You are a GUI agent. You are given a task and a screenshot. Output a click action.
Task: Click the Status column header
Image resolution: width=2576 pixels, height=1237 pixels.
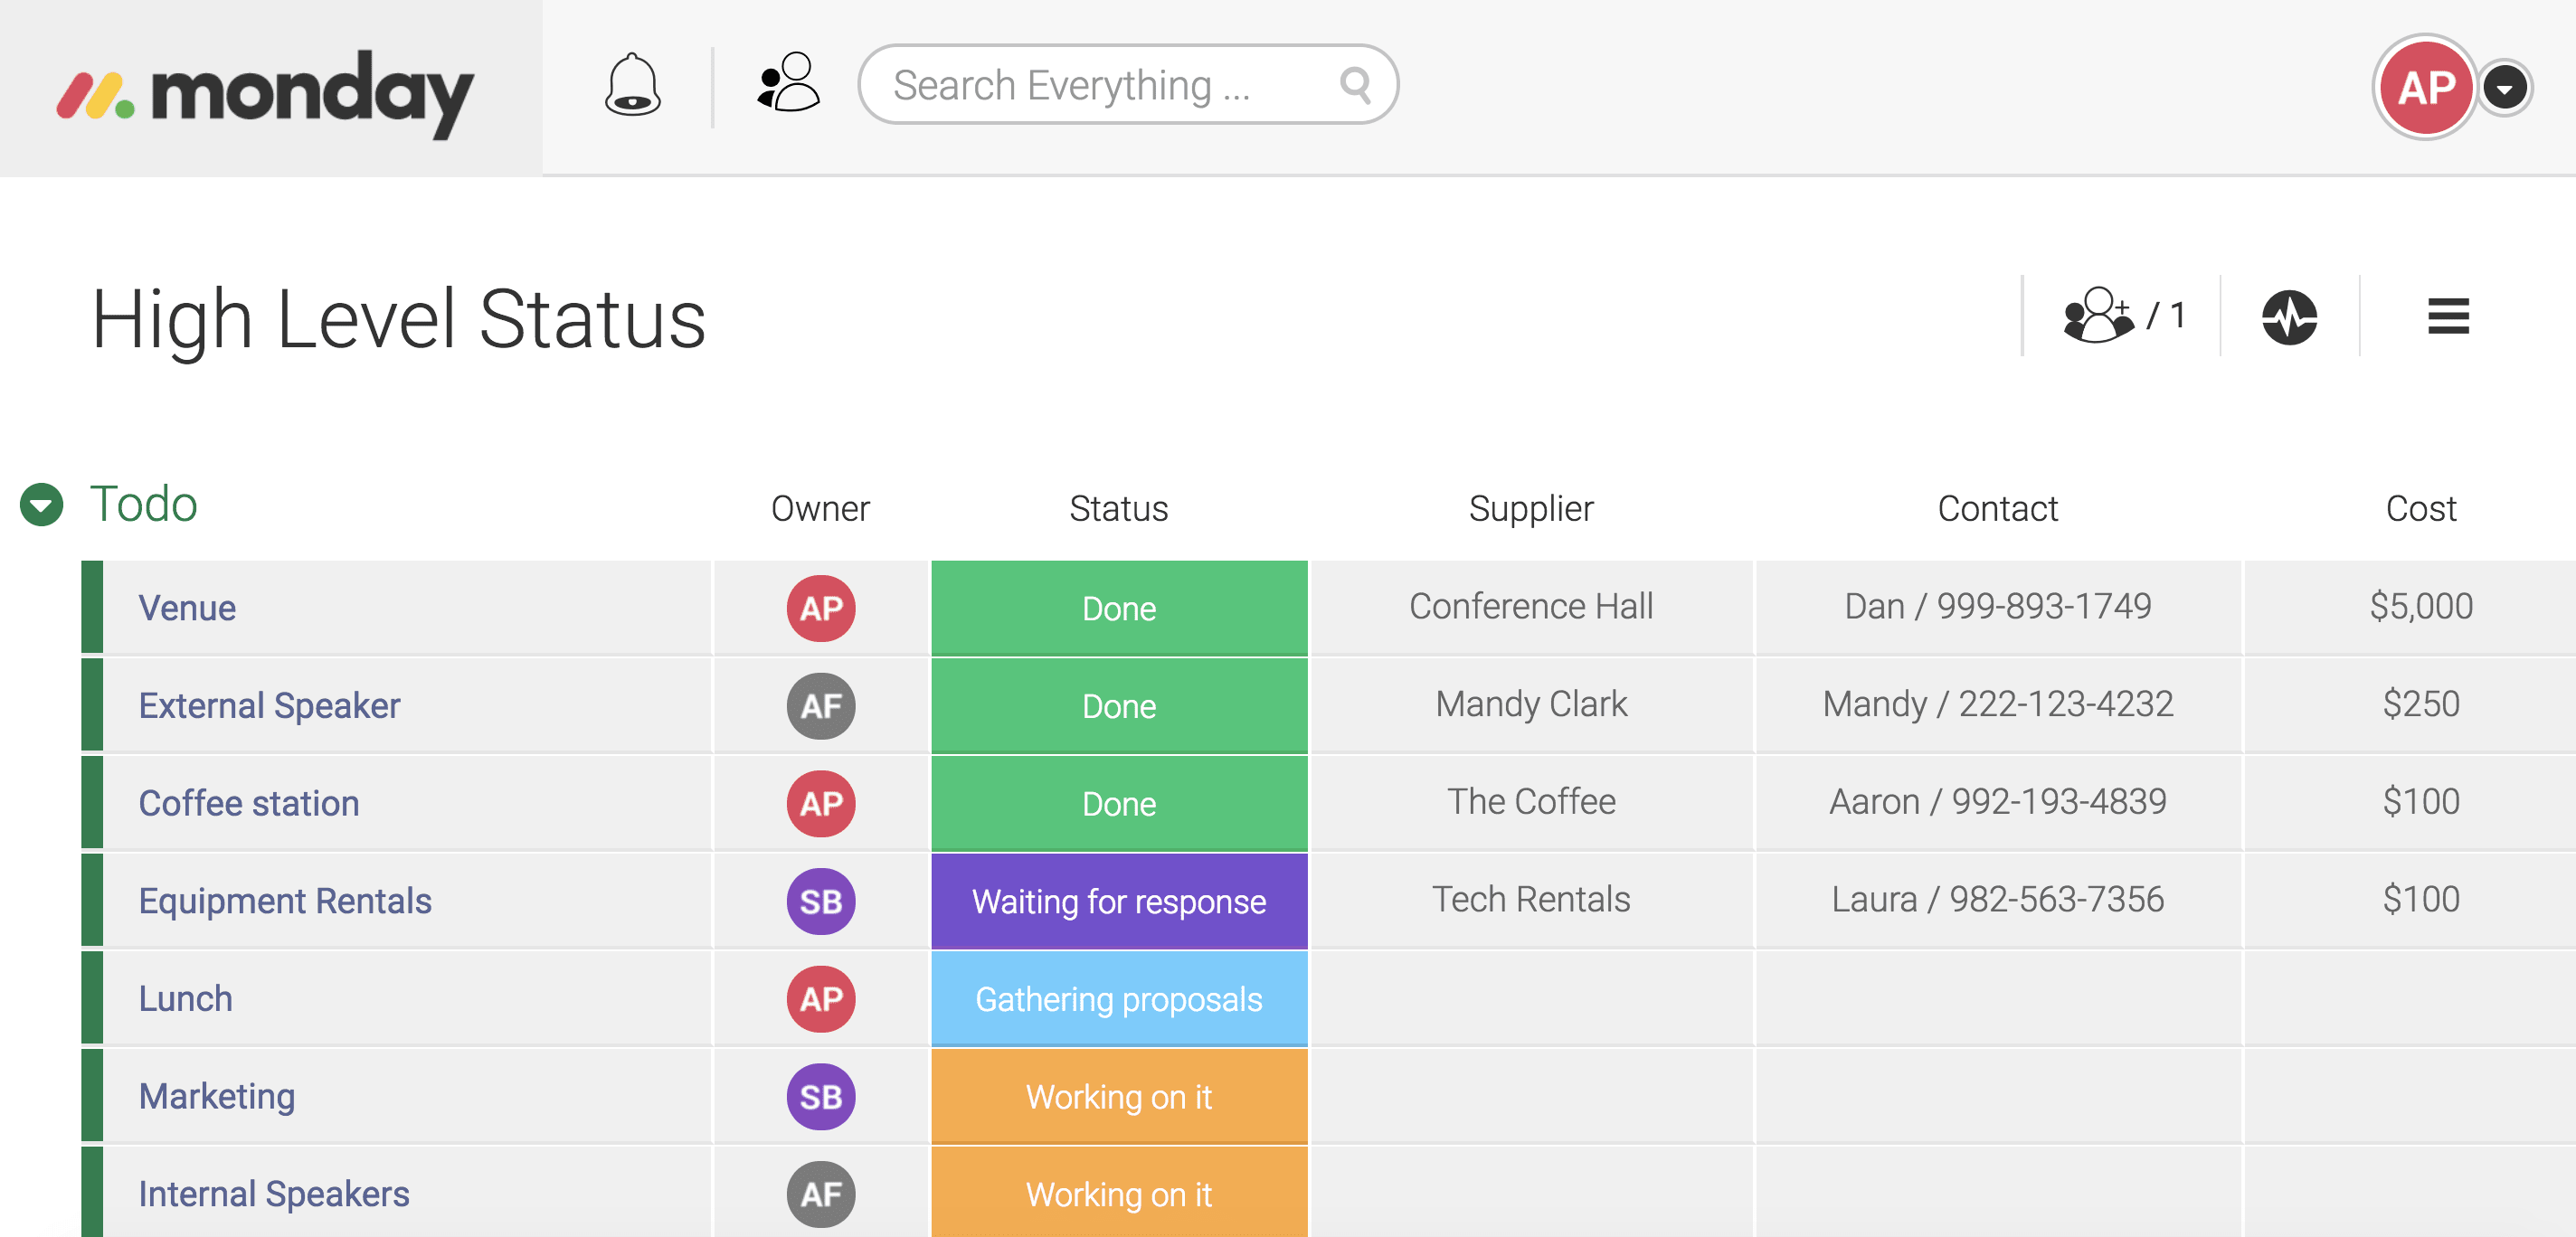pyautogui.click(x=1118, y=508)
